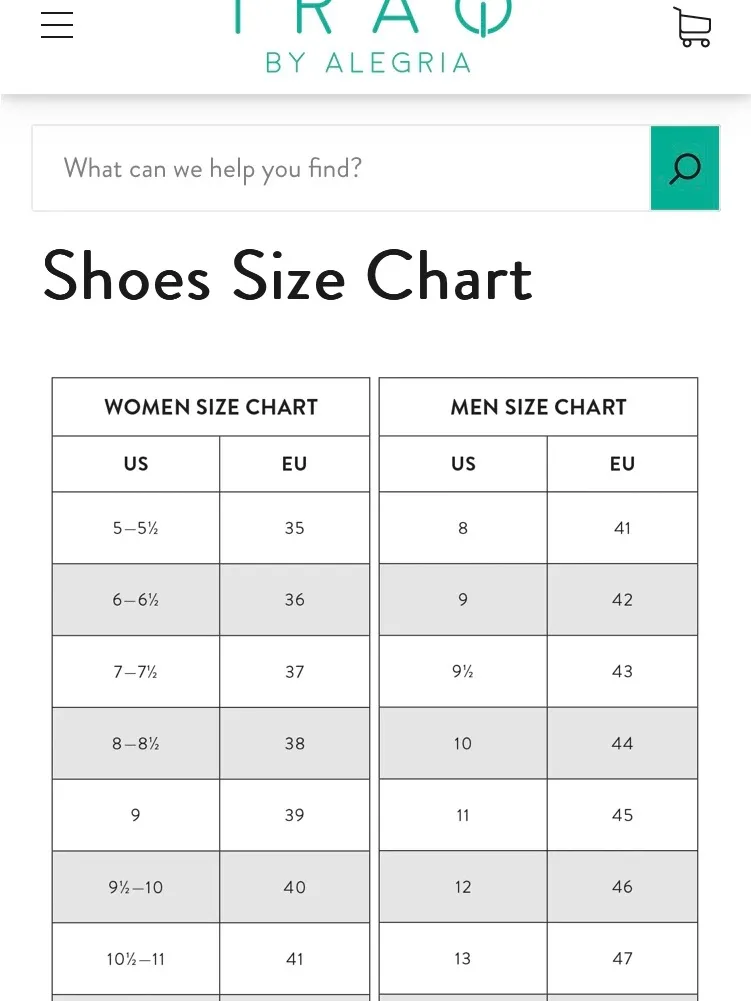The image size is (751, 1001).
Task: Select men's US size 9½ cell
Action: [463, 671]
